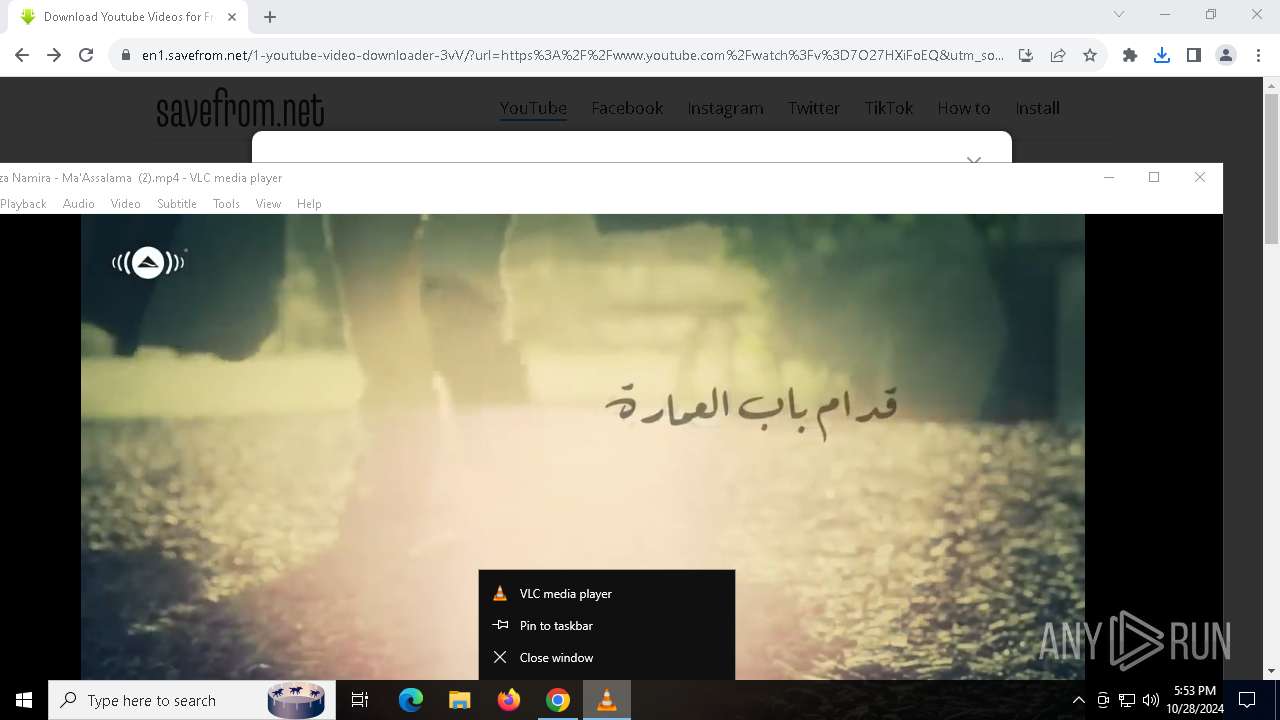
Task: Open clock showing 5:53 PM
Action: pos(1195,700)
